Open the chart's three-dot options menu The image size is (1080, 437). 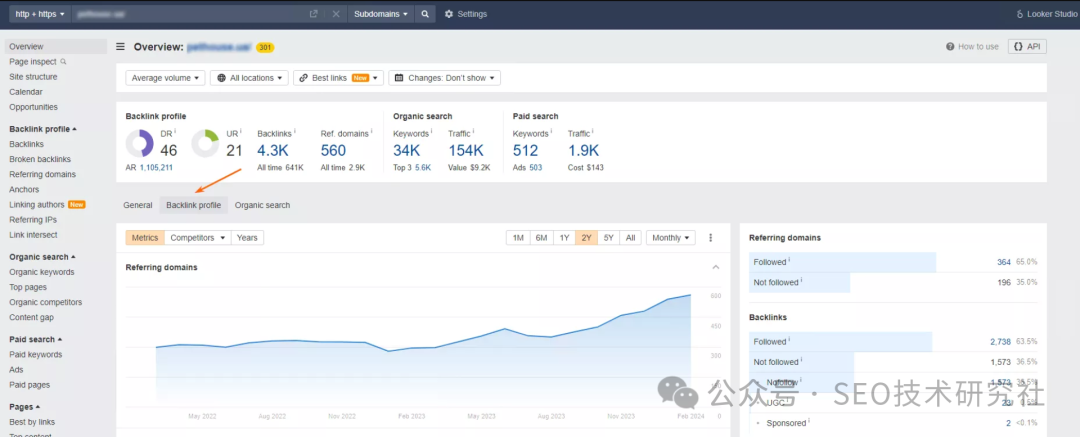[x=711, y=238]
